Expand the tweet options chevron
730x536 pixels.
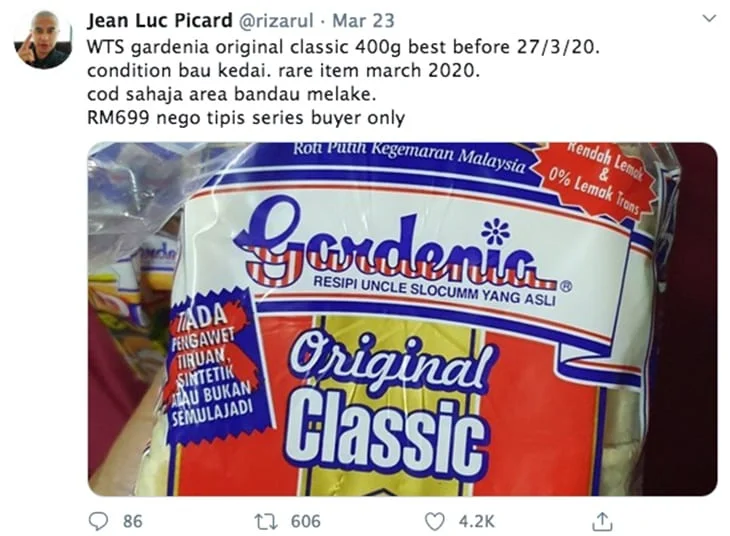point(709,19)
